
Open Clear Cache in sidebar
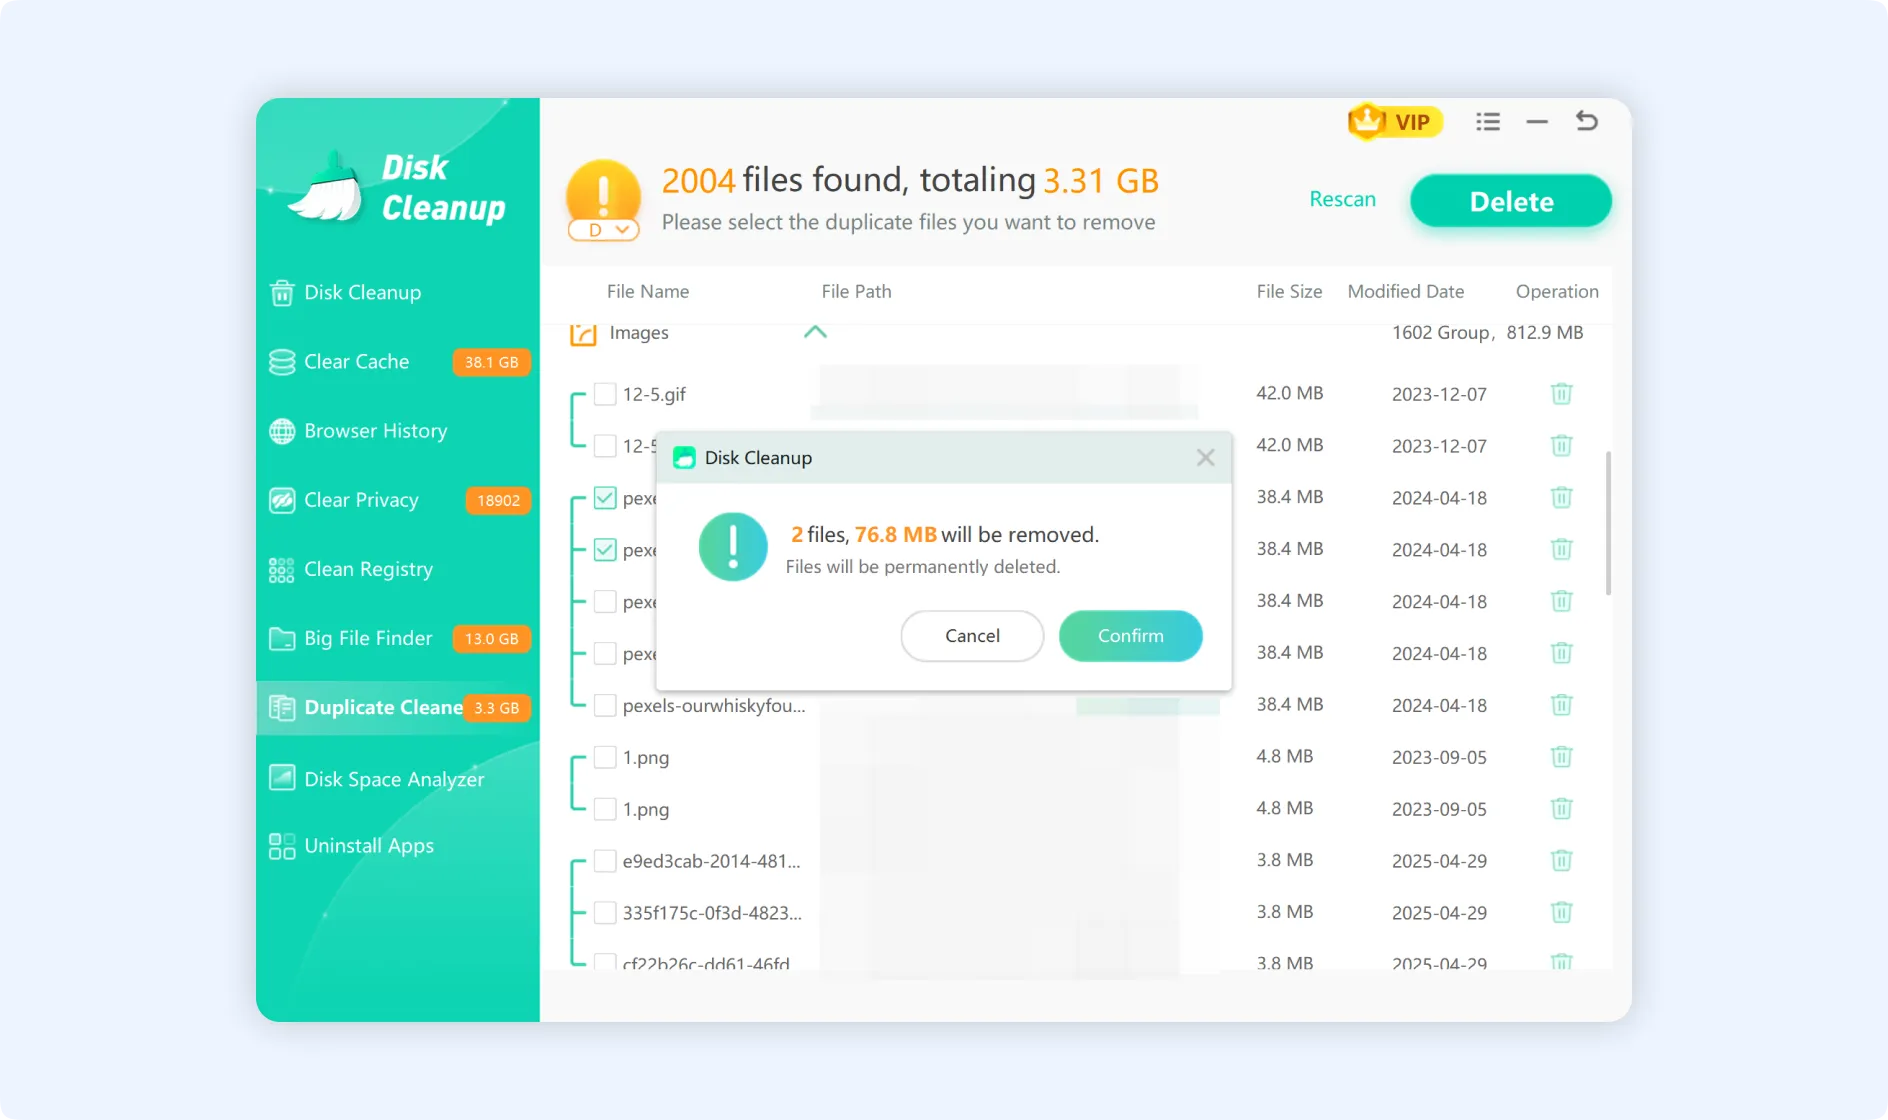[x=356, y=362]
